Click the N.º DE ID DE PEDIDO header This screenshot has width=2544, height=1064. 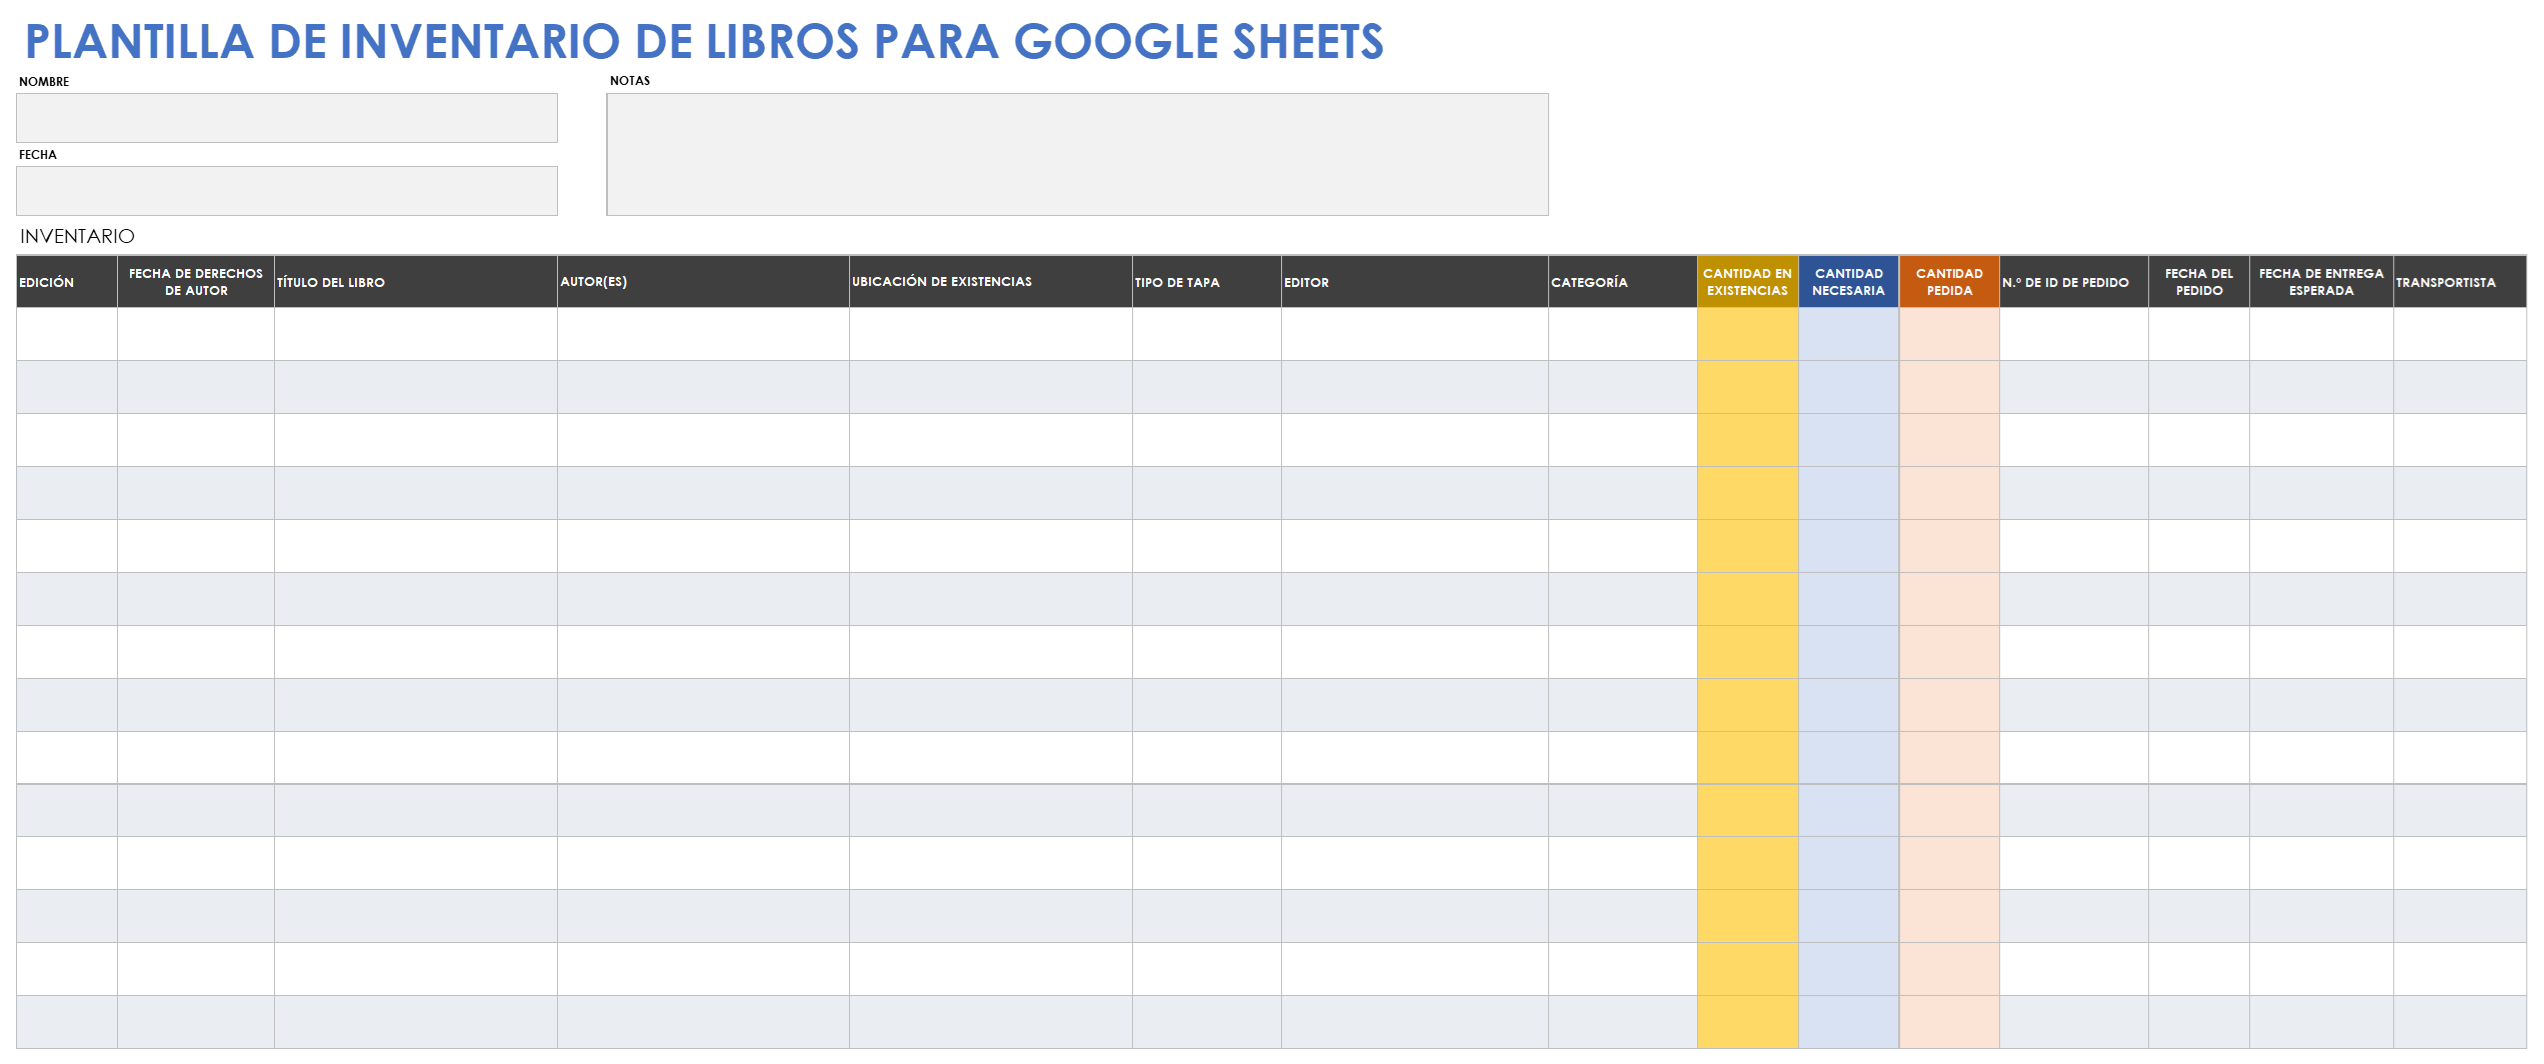2074,282
